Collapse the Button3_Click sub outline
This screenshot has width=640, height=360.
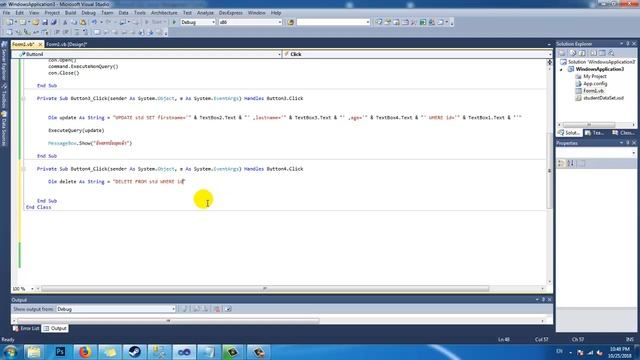[23, 98]
